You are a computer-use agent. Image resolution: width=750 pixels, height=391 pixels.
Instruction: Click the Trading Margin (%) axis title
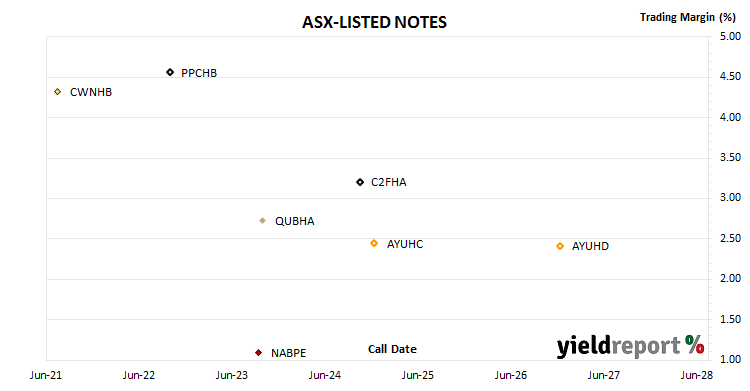pos(687,17)
